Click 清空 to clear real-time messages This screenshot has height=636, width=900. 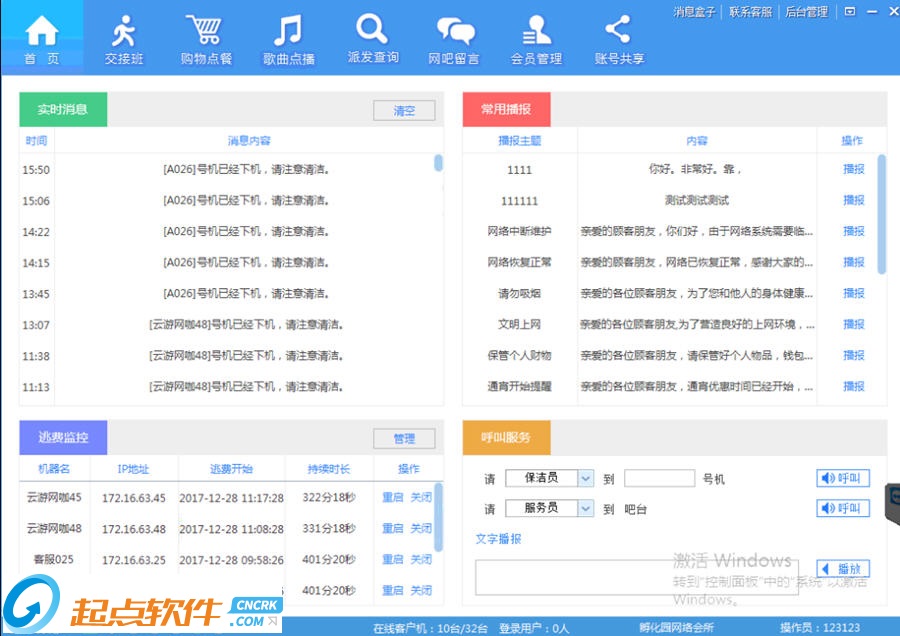[404, 111]
